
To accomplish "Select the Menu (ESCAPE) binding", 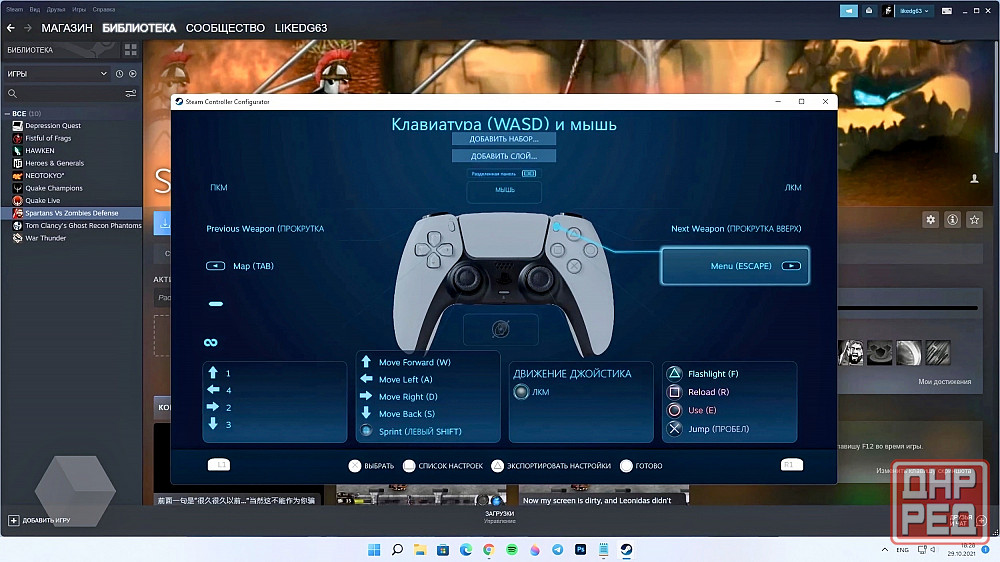I will tap(735, 266).
